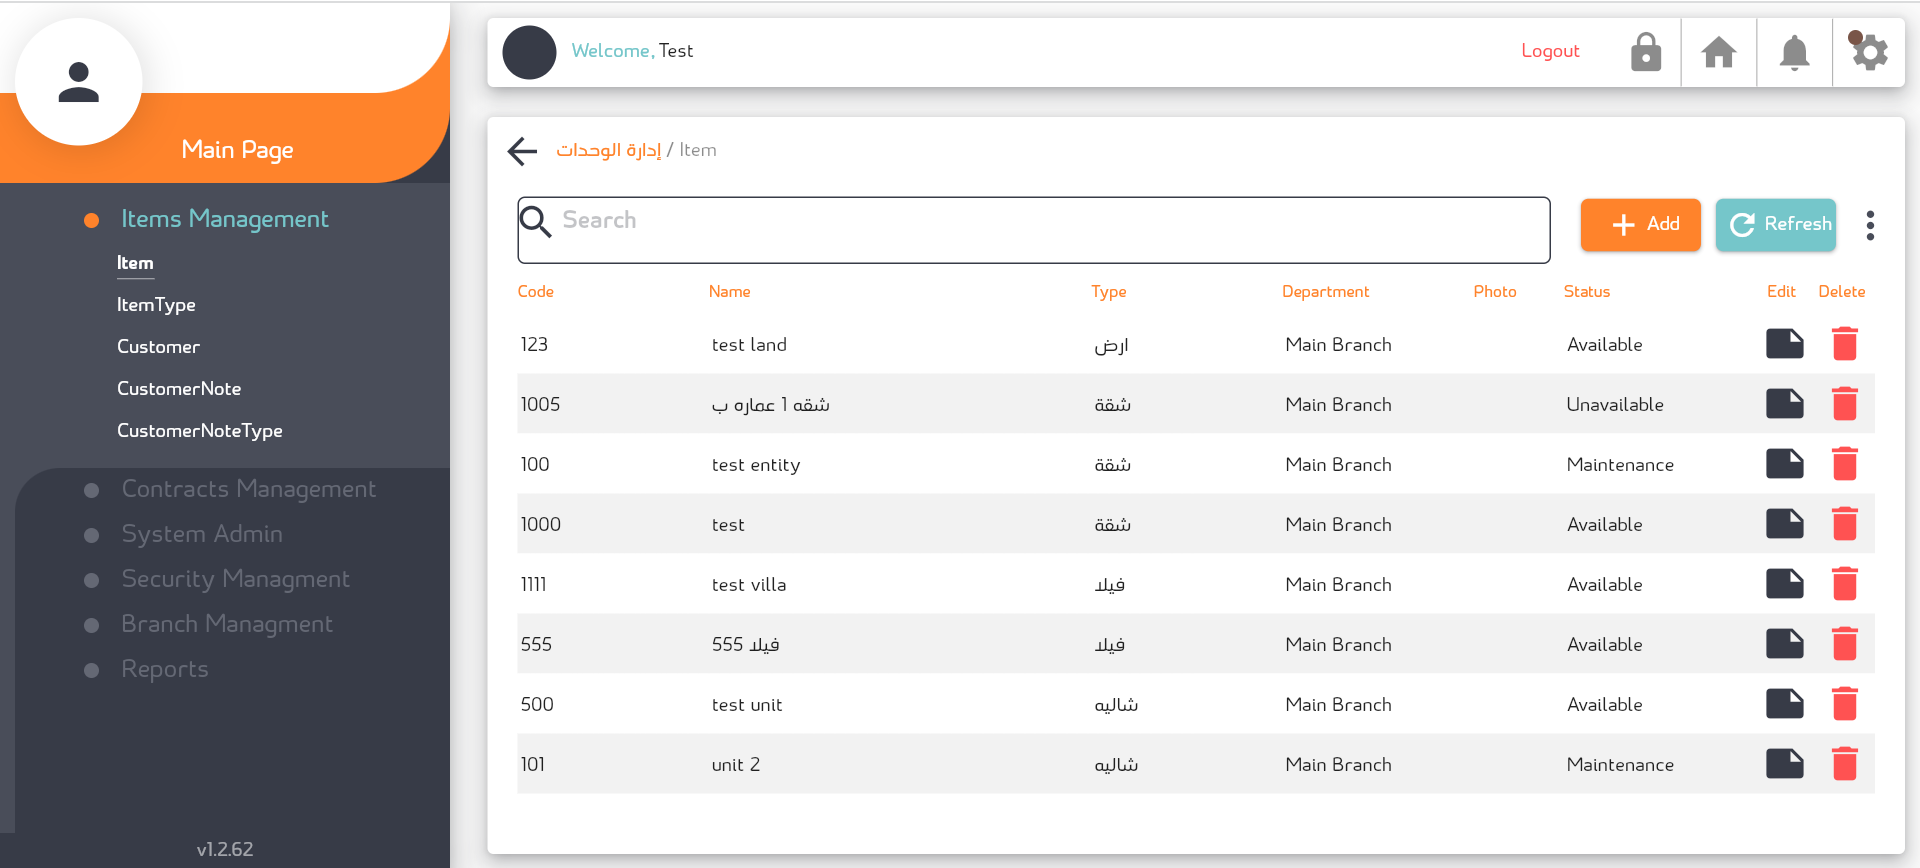1920x868 pixels.
Task: Expand System Admin section
Action: [201, 534]
